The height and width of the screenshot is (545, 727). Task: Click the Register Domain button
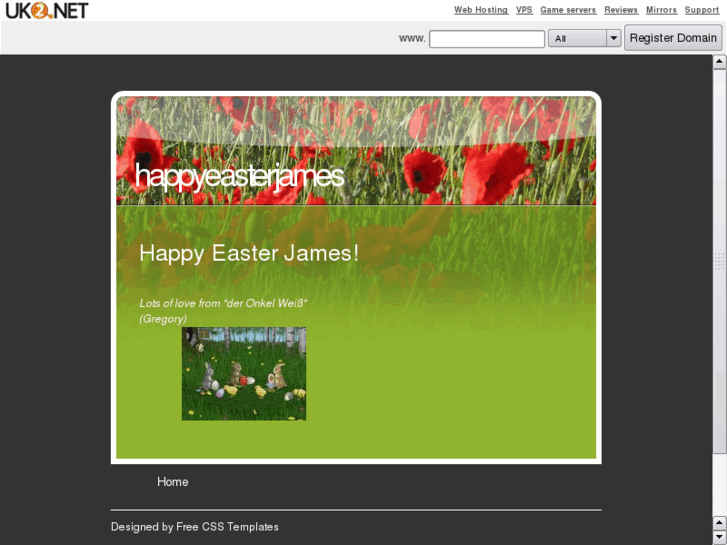(673, 38)
